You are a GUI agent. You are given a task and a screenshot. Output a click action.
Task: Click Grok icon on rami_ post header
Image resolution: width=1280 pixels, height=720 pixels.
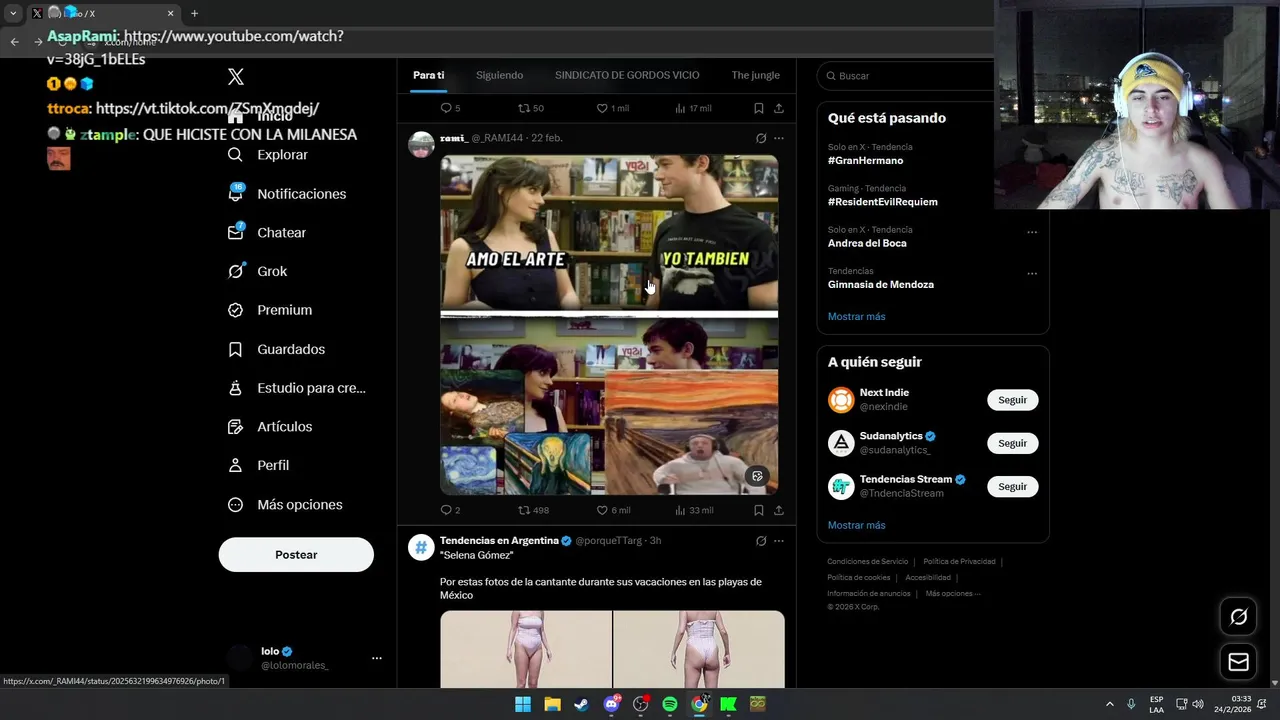[x=761, y=138]
